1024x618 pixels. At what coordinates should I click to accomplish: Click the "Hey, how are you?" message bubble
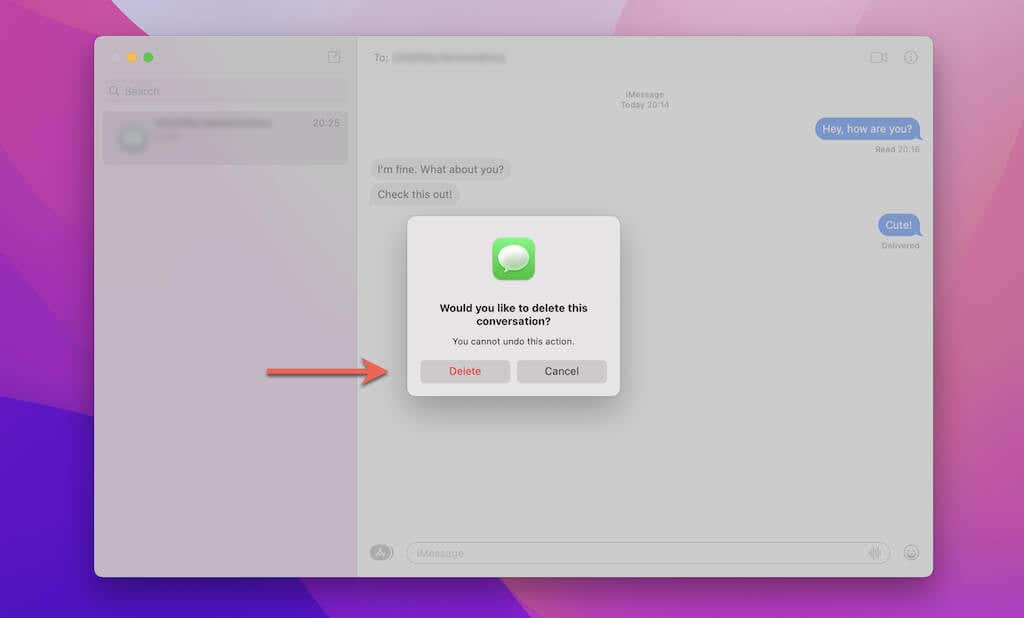tap(867, 129)
